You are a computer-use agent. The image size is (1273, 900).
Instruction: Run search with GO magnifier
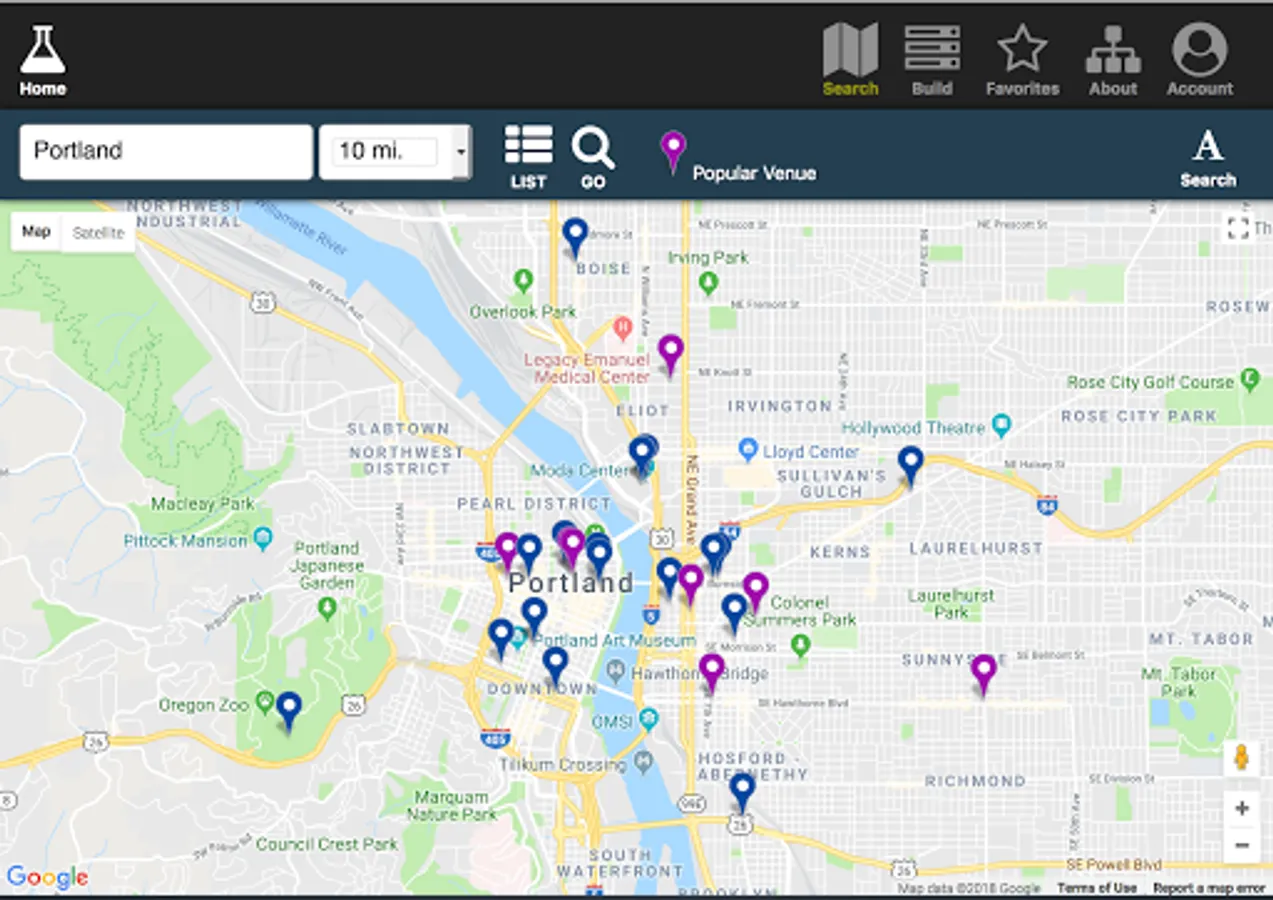593,157
